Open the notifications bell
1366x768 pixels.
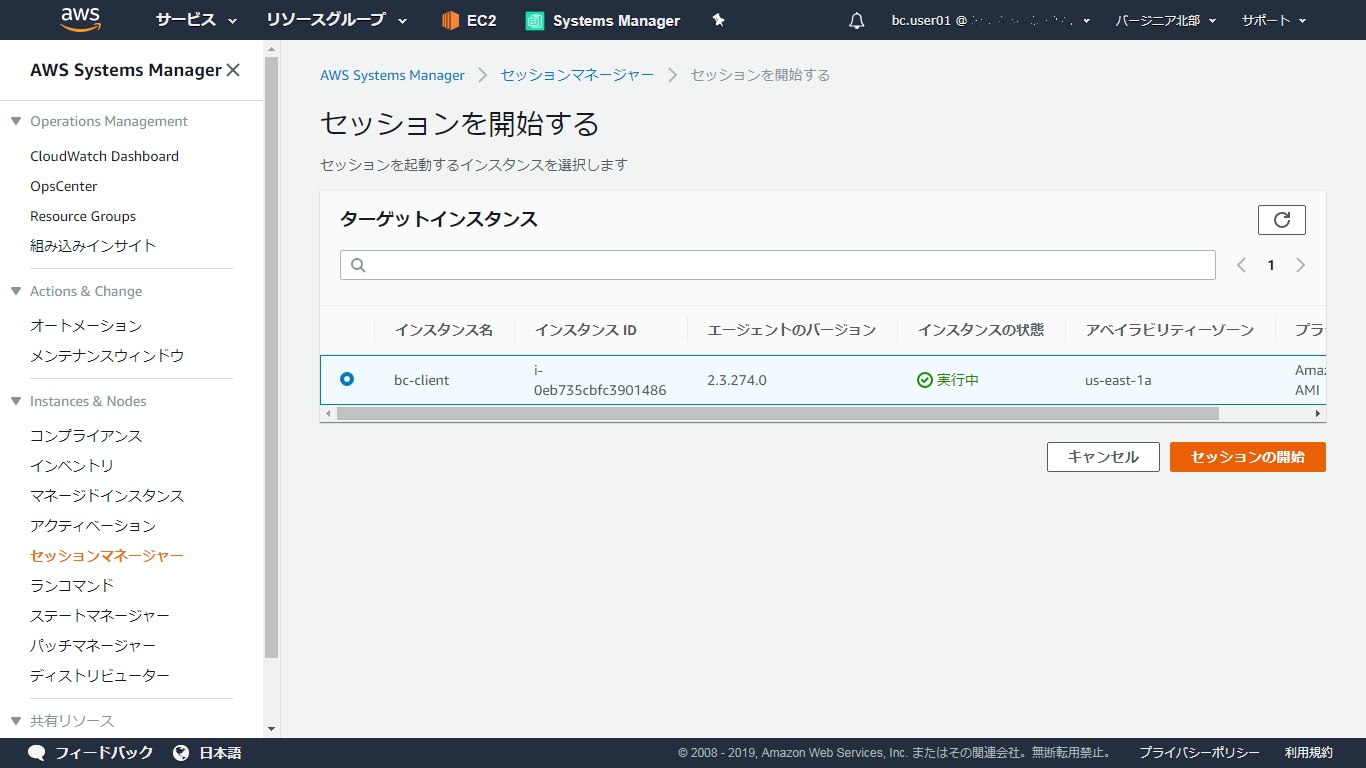click(856, 20)
